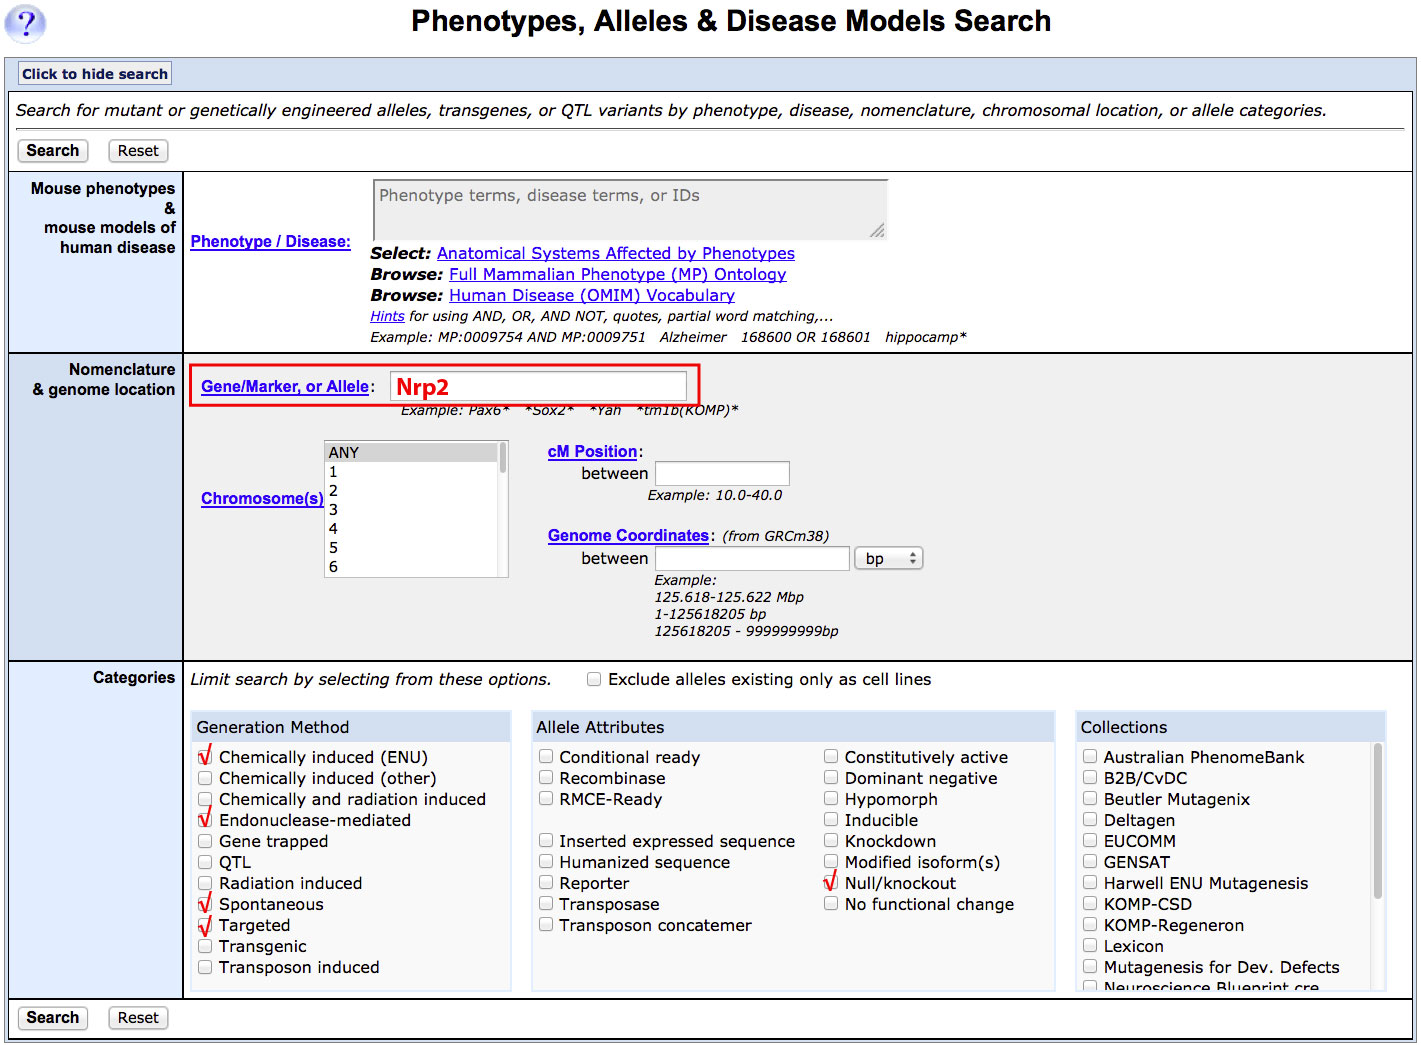Viewport: 1421px width, 1045px height.
Task: Check Chemically and radiation induced
Action: [x=205, y=799]
